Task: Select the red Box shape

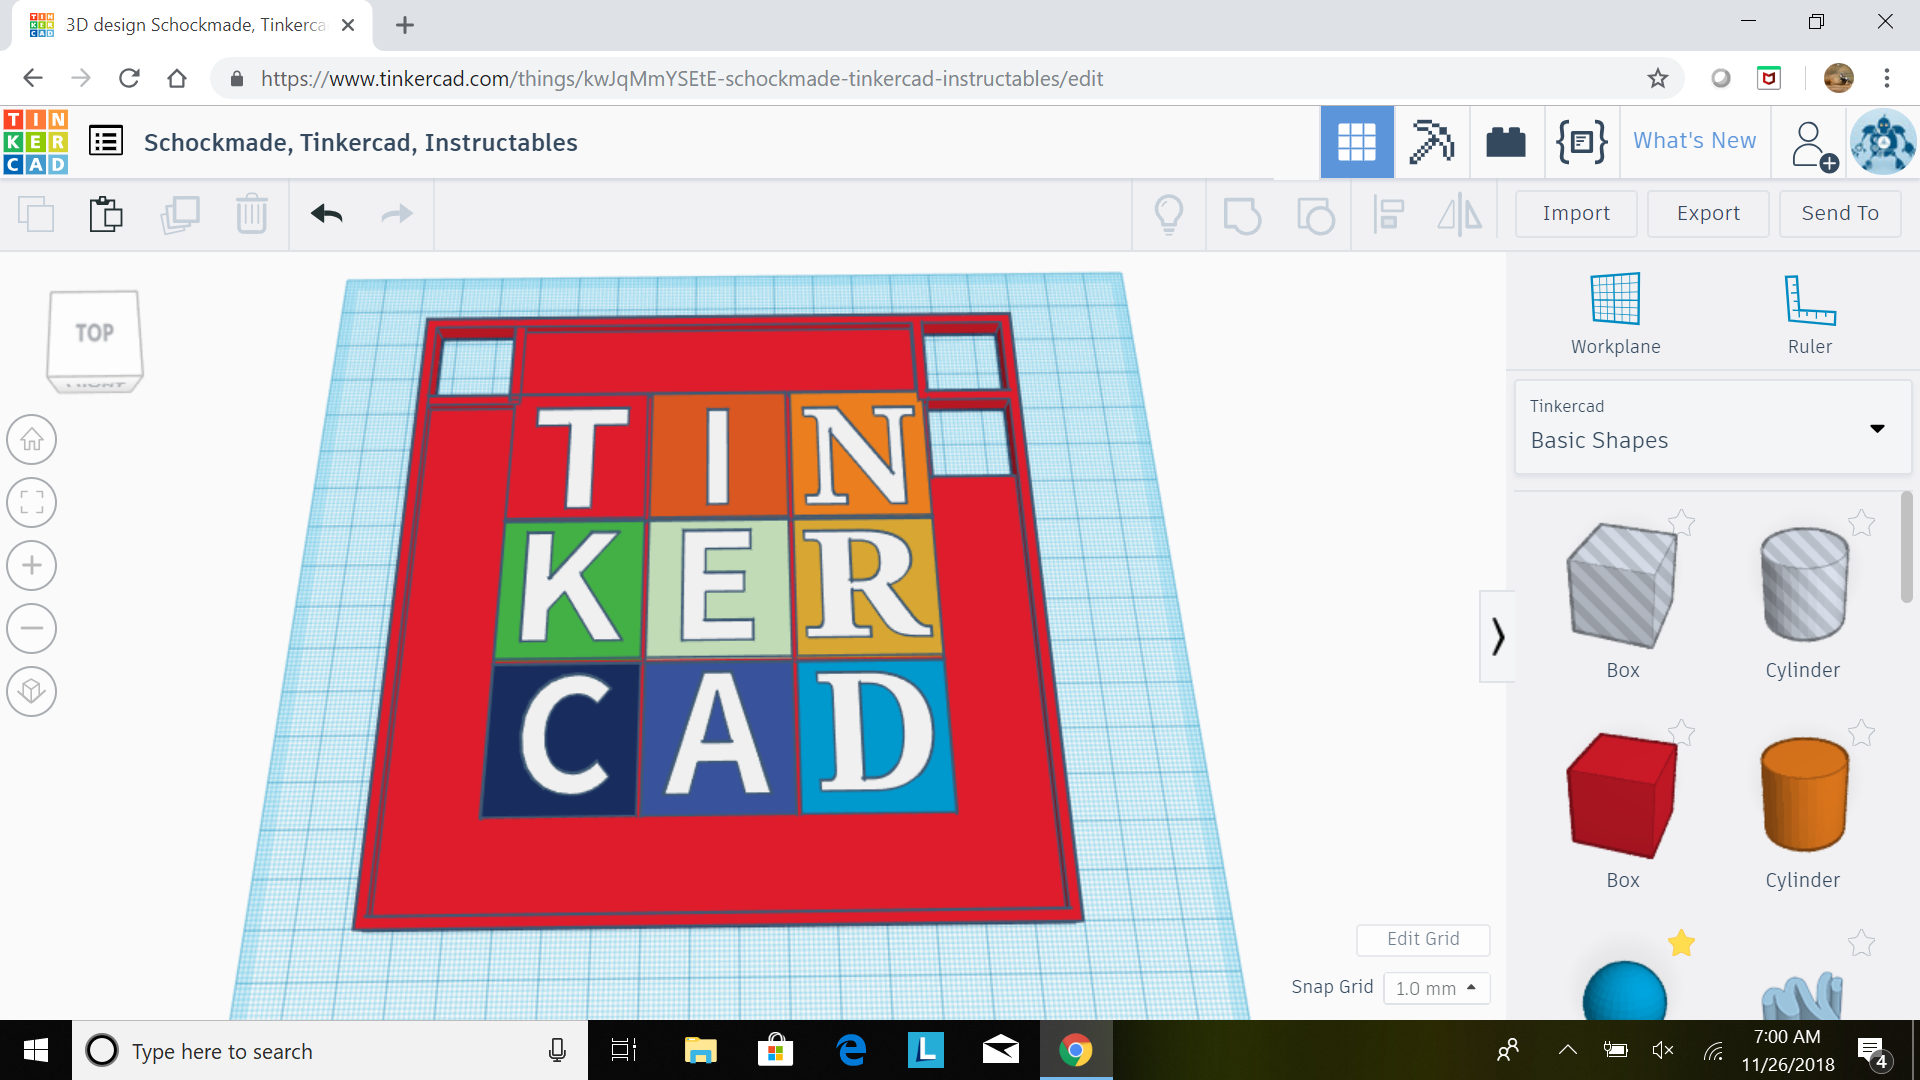Action: click(1622, 796)
